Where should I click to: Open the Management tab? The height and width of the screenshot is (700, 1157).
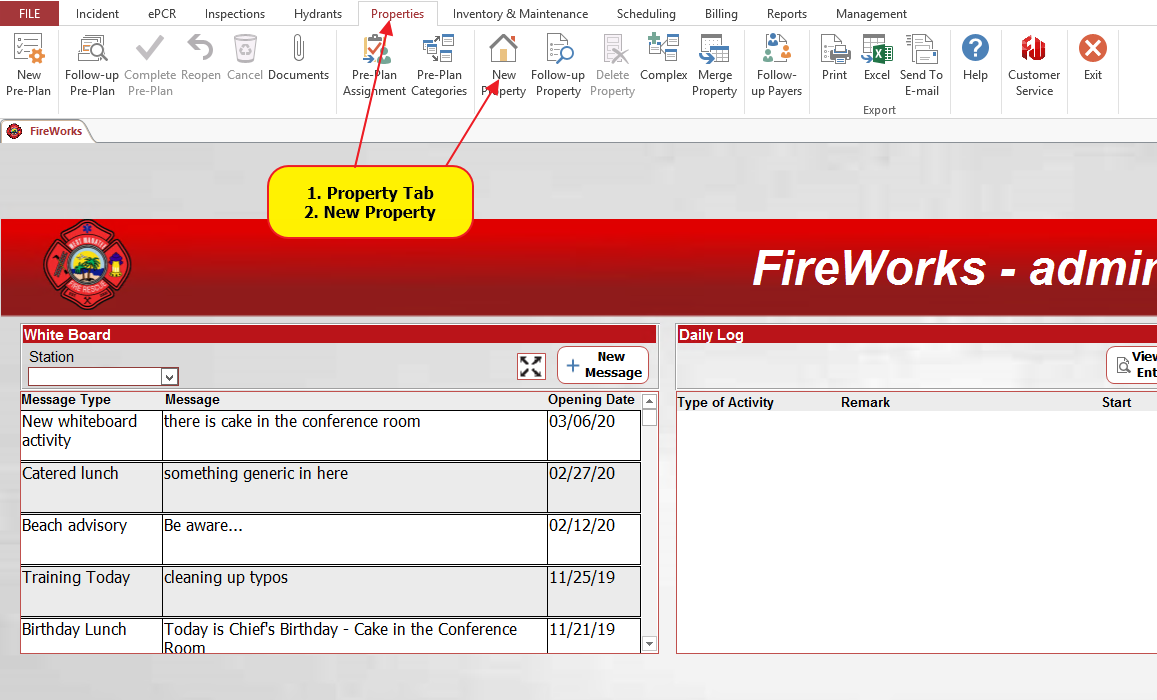click(x=871, y=13)
